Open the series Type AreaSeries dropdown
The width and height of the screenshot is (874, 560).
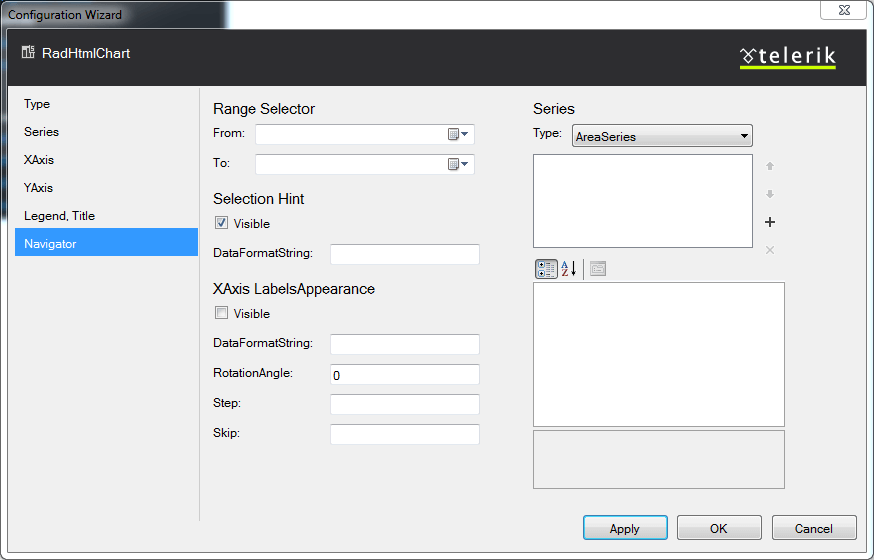point(662,136)
